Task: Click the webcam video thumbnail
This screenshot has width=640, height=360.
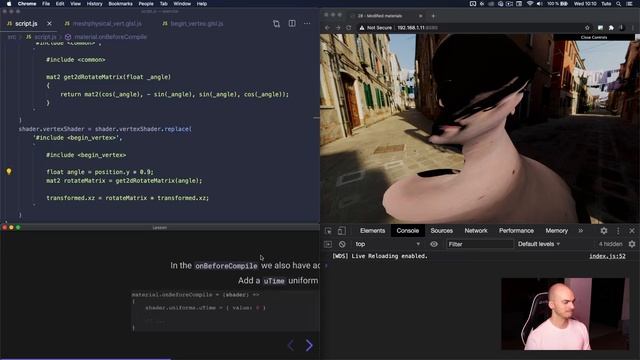Action: (x=565, y=314)
